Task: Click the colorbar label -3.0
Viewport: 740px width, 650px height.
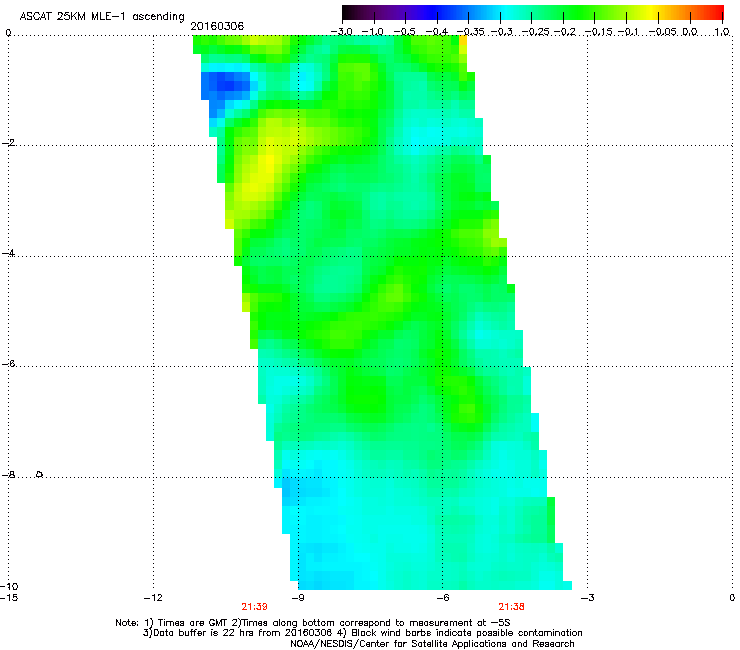Action: point(342,32)
